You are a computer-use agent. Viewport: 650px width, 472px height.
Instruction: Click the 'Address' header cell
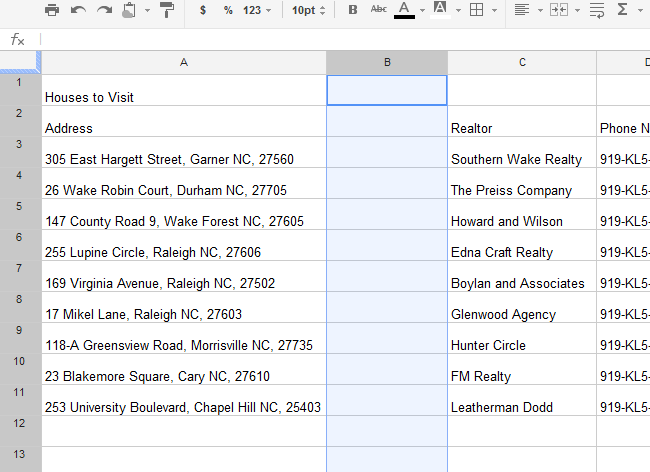pyautogui.click(x=184, y=121)
